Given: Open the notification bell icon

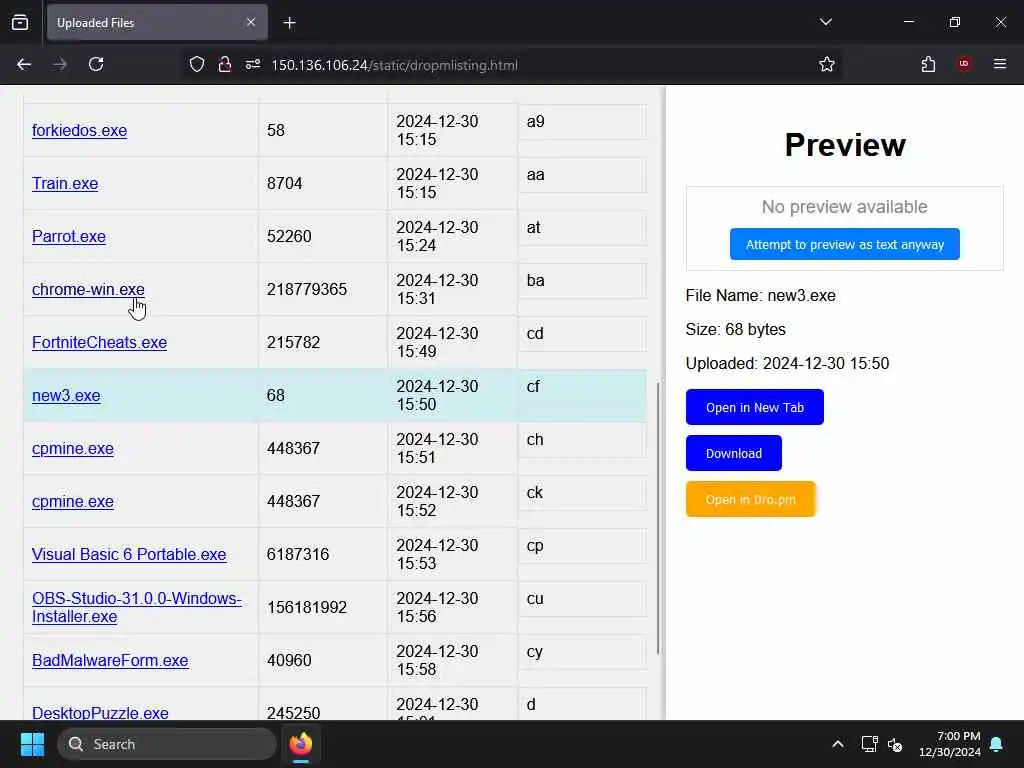Looking at the screenshot, I should (x=997, y=744).
